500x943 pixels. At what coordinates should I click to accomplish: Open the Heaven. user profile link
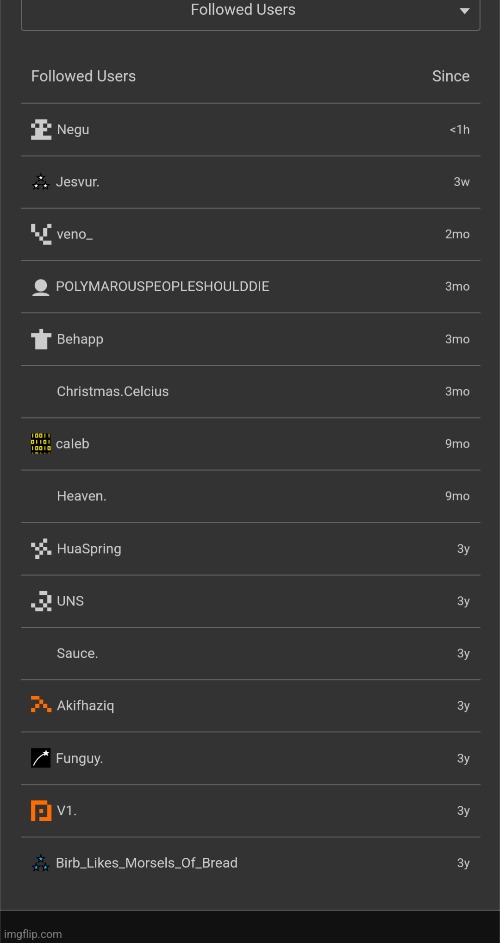(x=81, y=496)
